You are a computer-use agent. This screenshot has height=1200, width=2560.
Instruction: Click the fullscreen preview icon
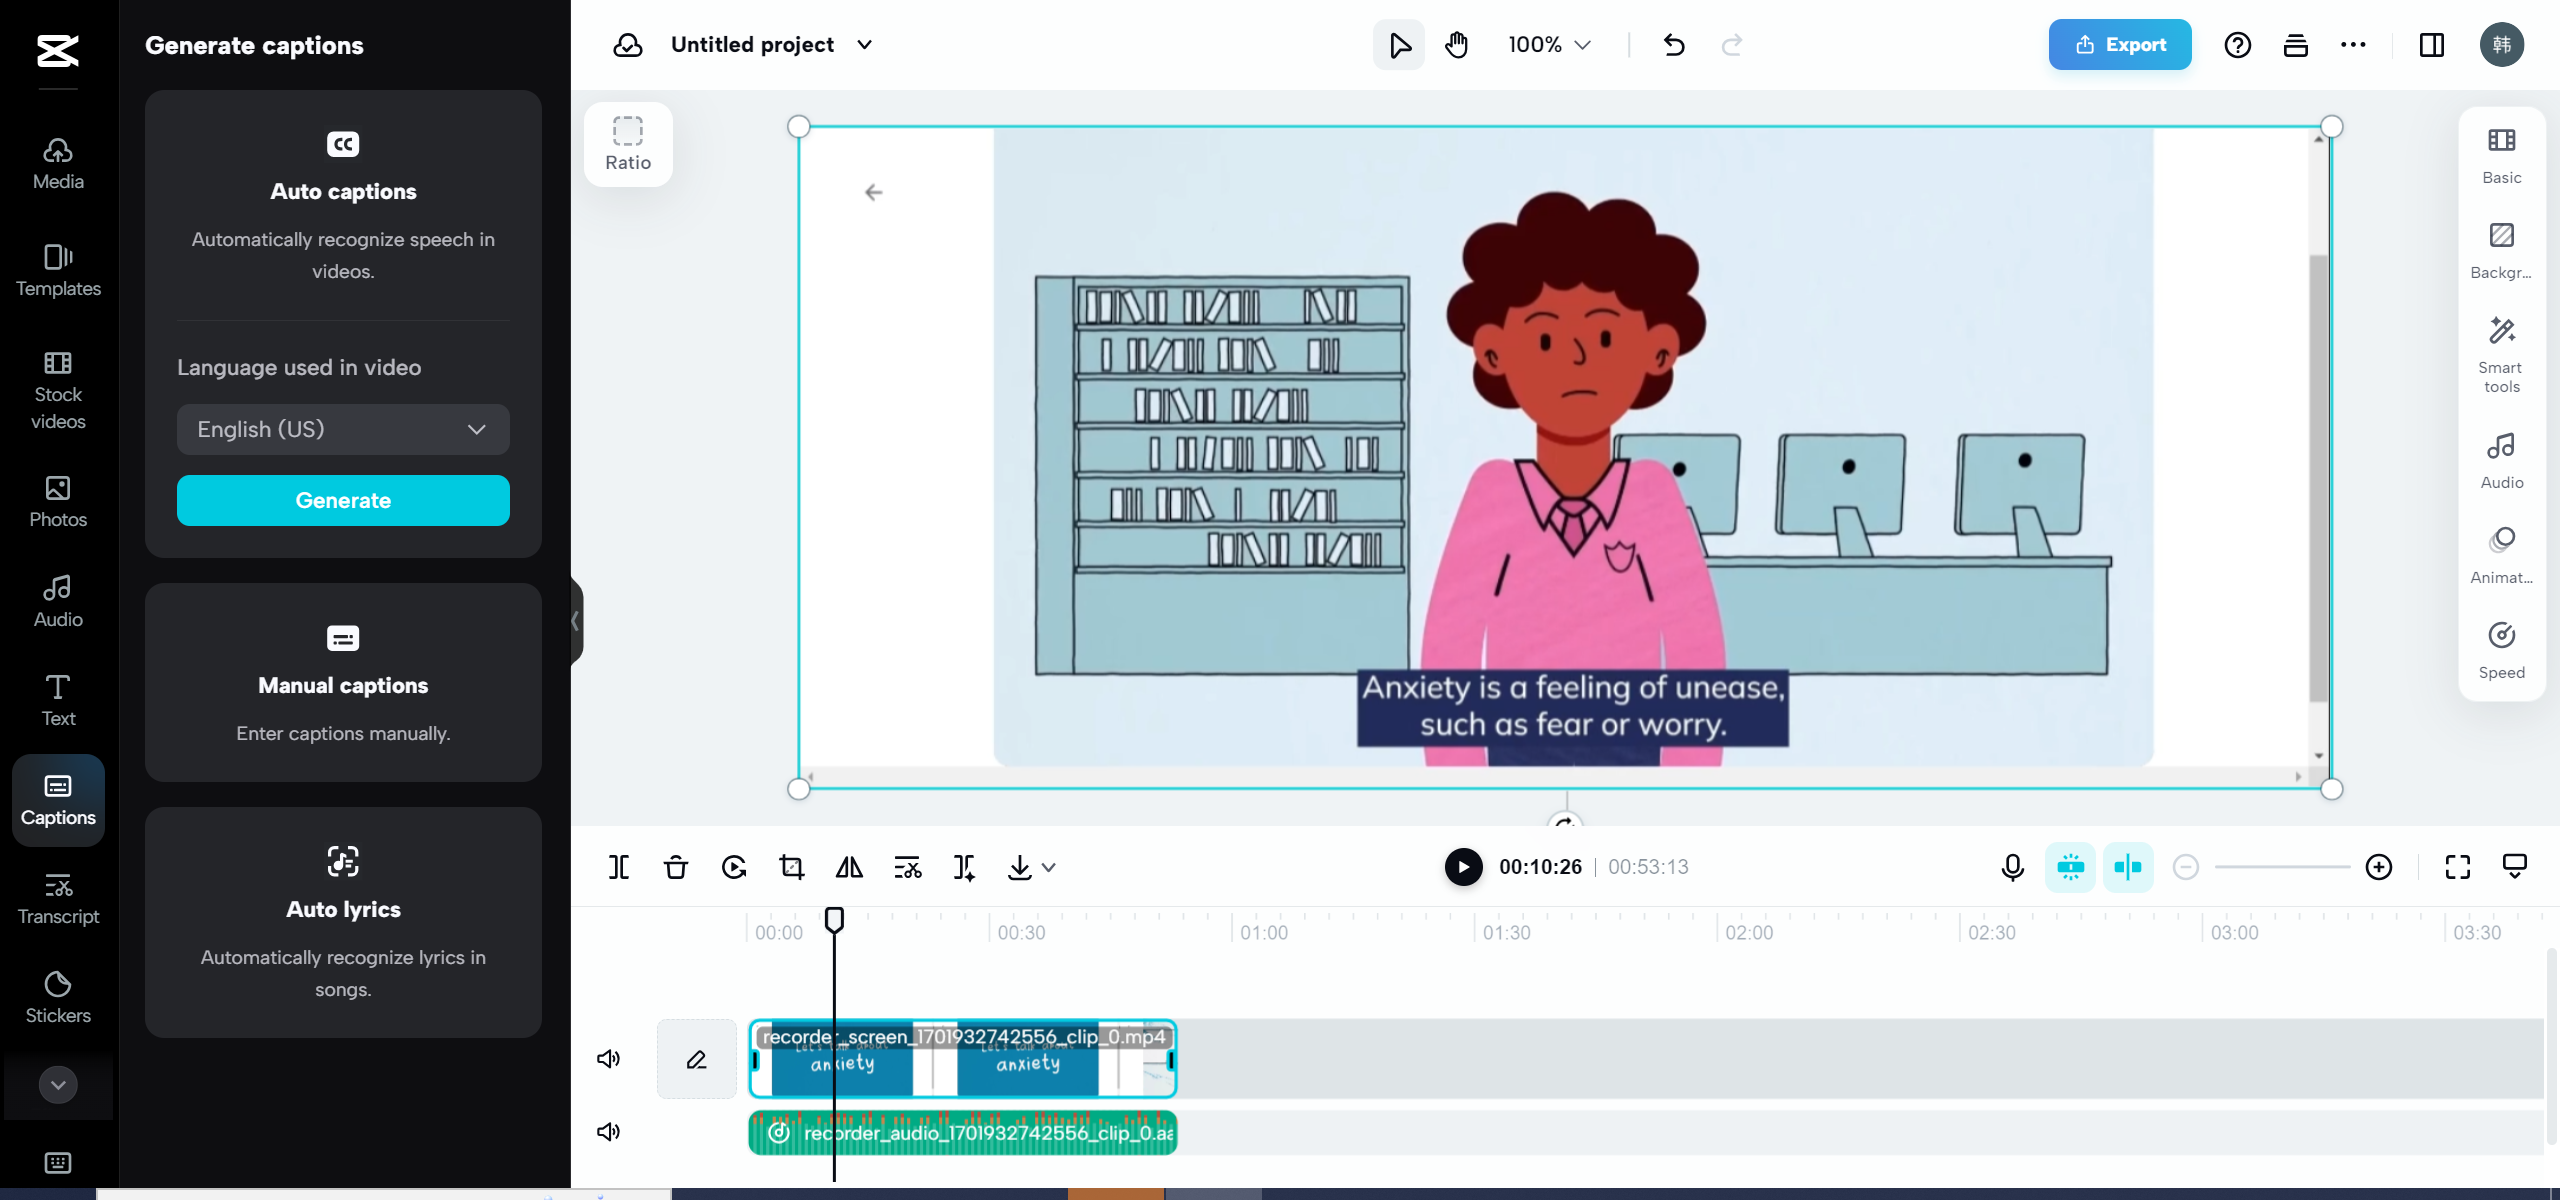(2457, 867)
